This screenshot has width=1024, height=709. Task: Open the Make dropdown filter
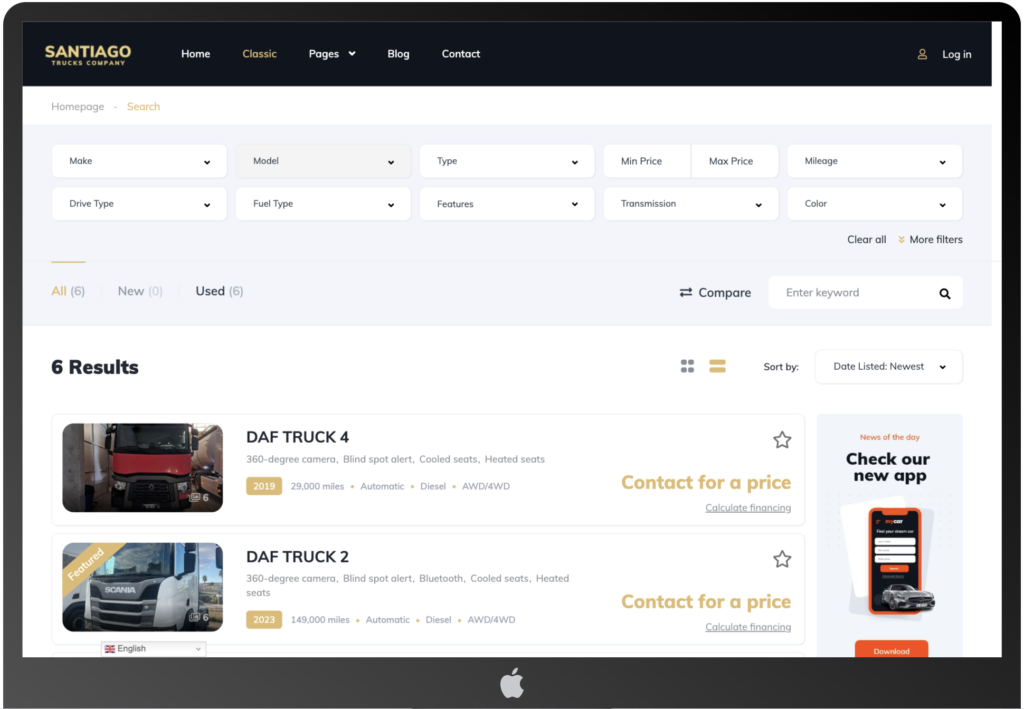[139, 161]
